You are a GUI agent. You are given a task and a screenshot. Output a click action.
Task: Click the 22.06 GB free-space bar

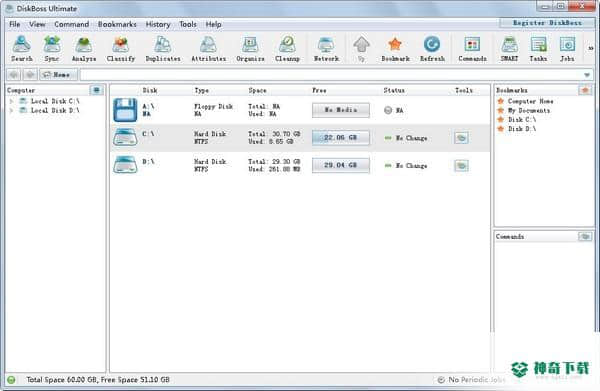click(341, 138)
